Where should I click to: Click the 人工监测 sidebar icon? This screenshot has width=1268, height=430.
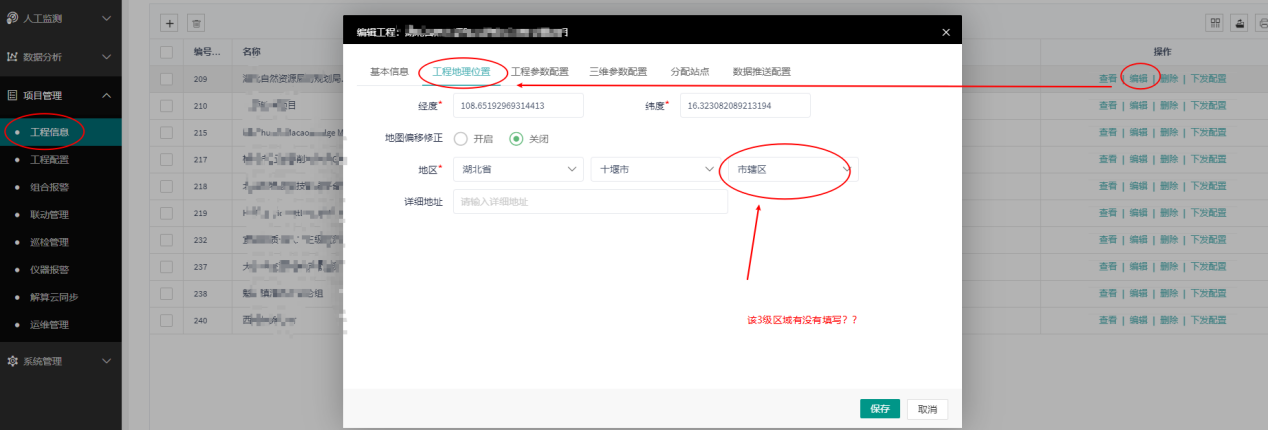(12, 18)
